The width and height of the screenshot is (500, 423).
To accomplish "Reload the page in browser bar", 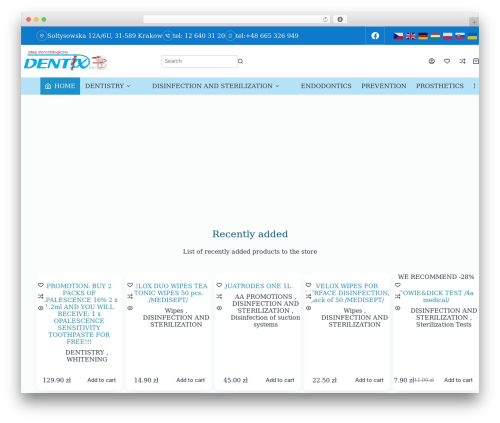I will pyautogui.click(x=325, y=19).
